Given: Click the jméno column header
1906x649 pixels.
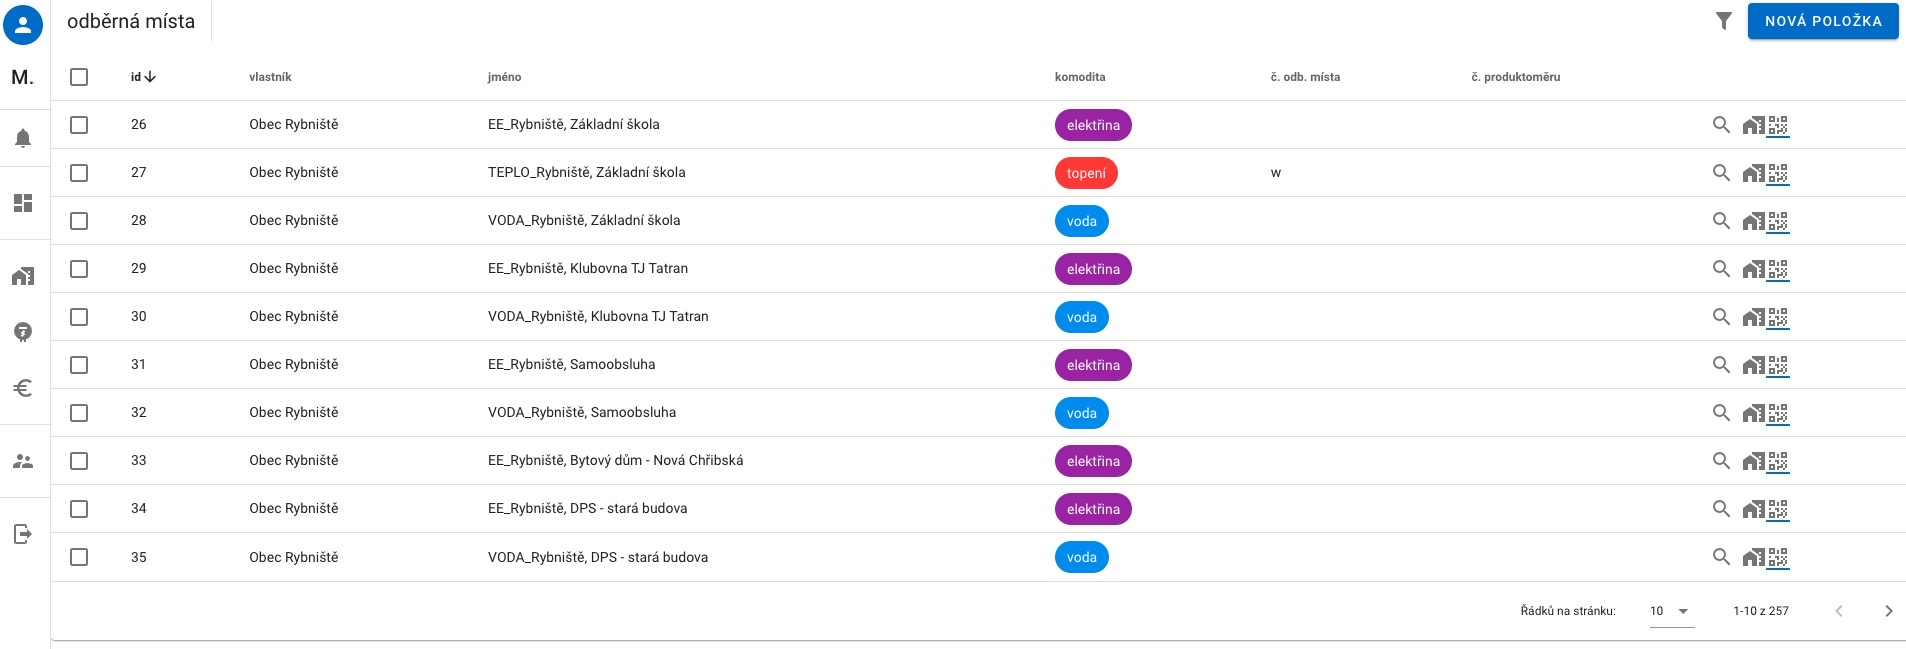Looking at the screenshot, I should [504, 77].
